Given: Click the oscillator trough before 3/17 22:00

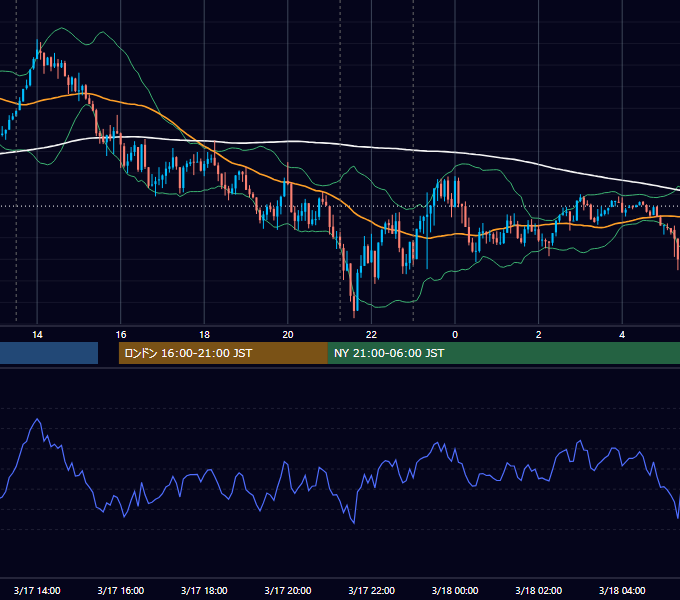Looking at the screenshot, I should [354, 523].
